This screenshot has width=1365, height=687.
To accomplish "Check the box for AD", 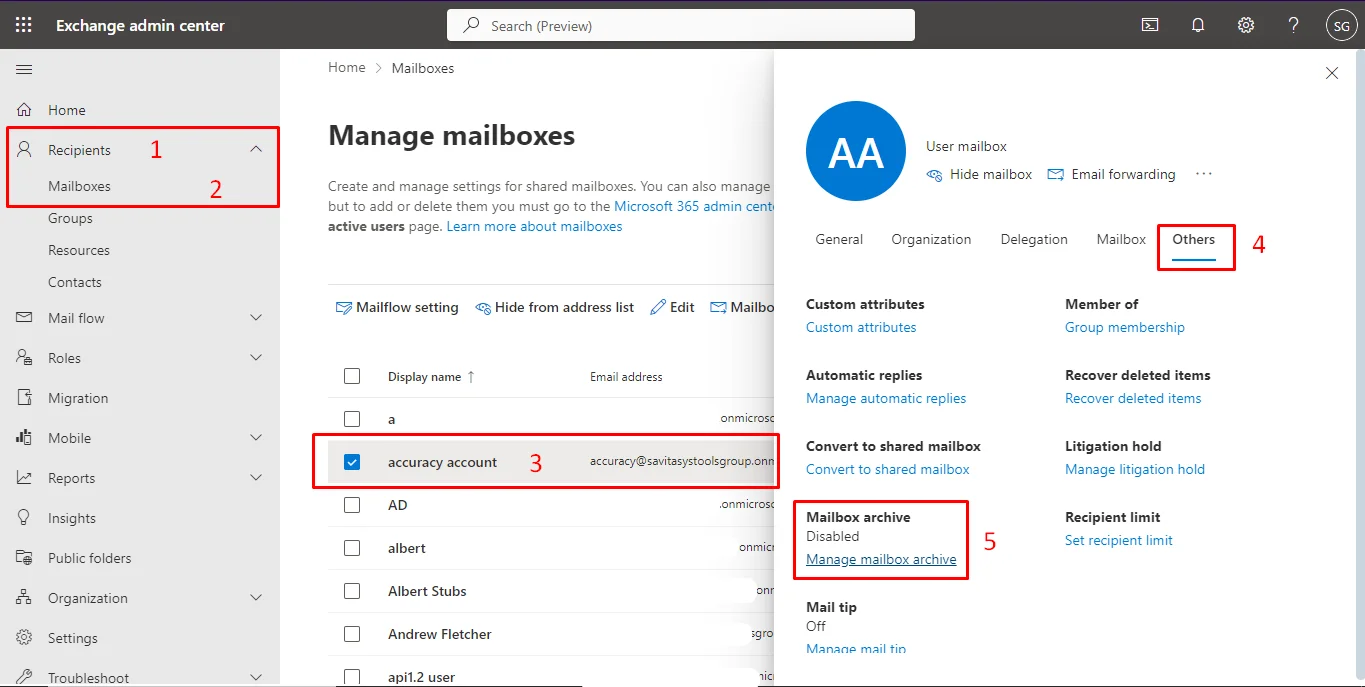I will (x=352, y=505).
